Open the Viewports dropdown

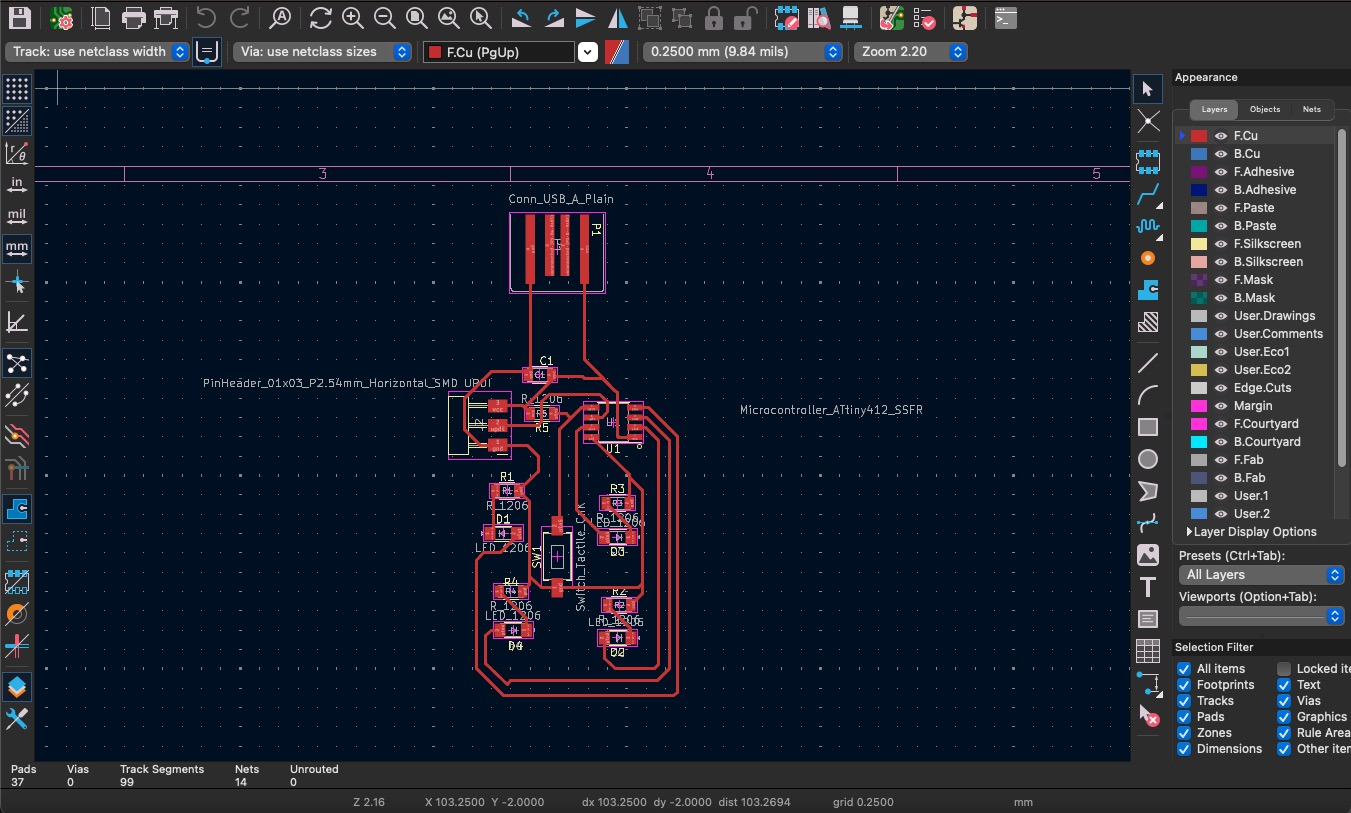1261,616
